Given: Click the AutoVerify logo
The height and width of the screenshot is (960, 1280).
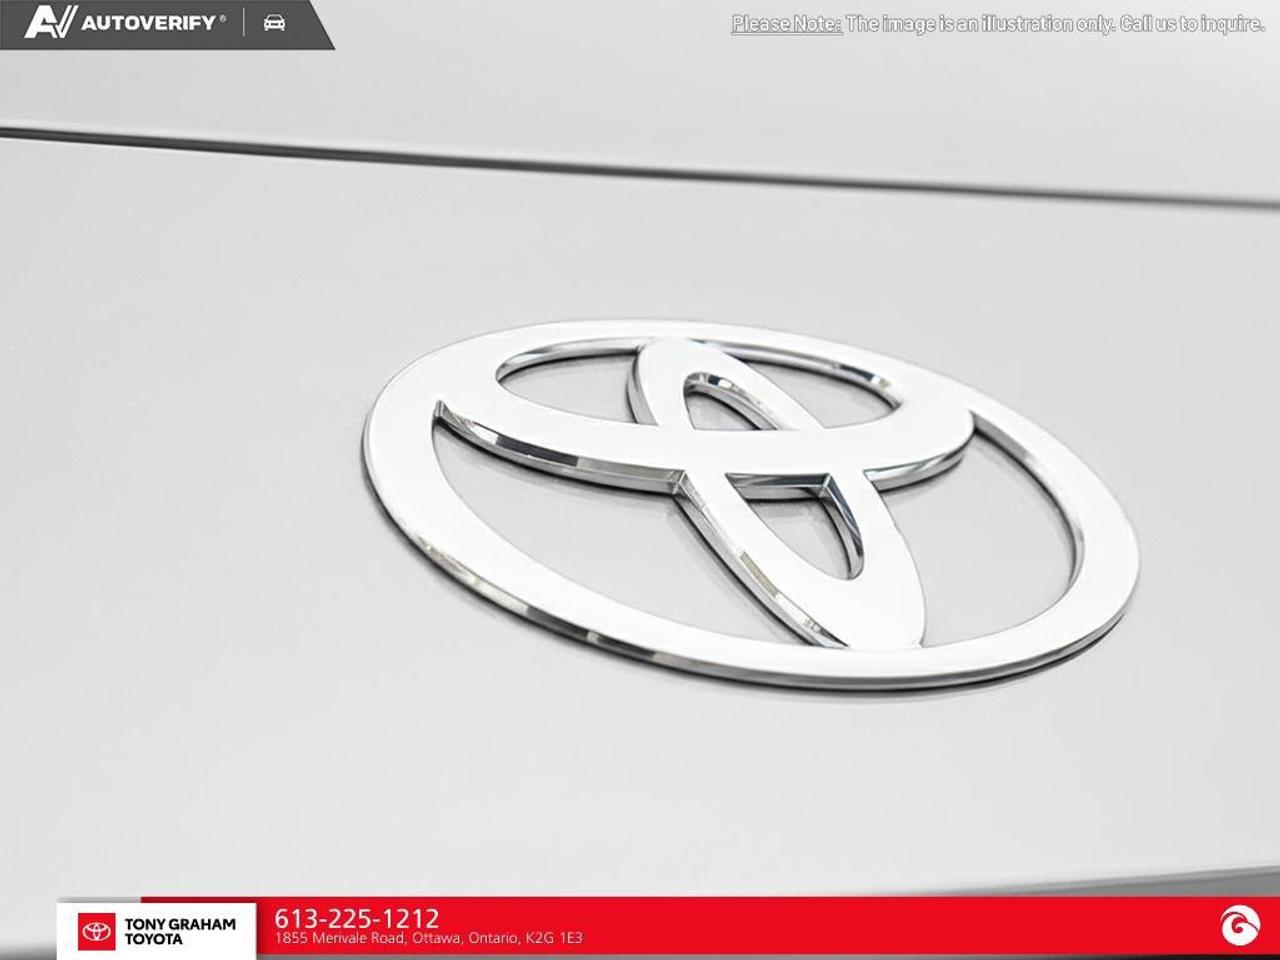Looking at the screenshot, I should click(x=126, y=22).
